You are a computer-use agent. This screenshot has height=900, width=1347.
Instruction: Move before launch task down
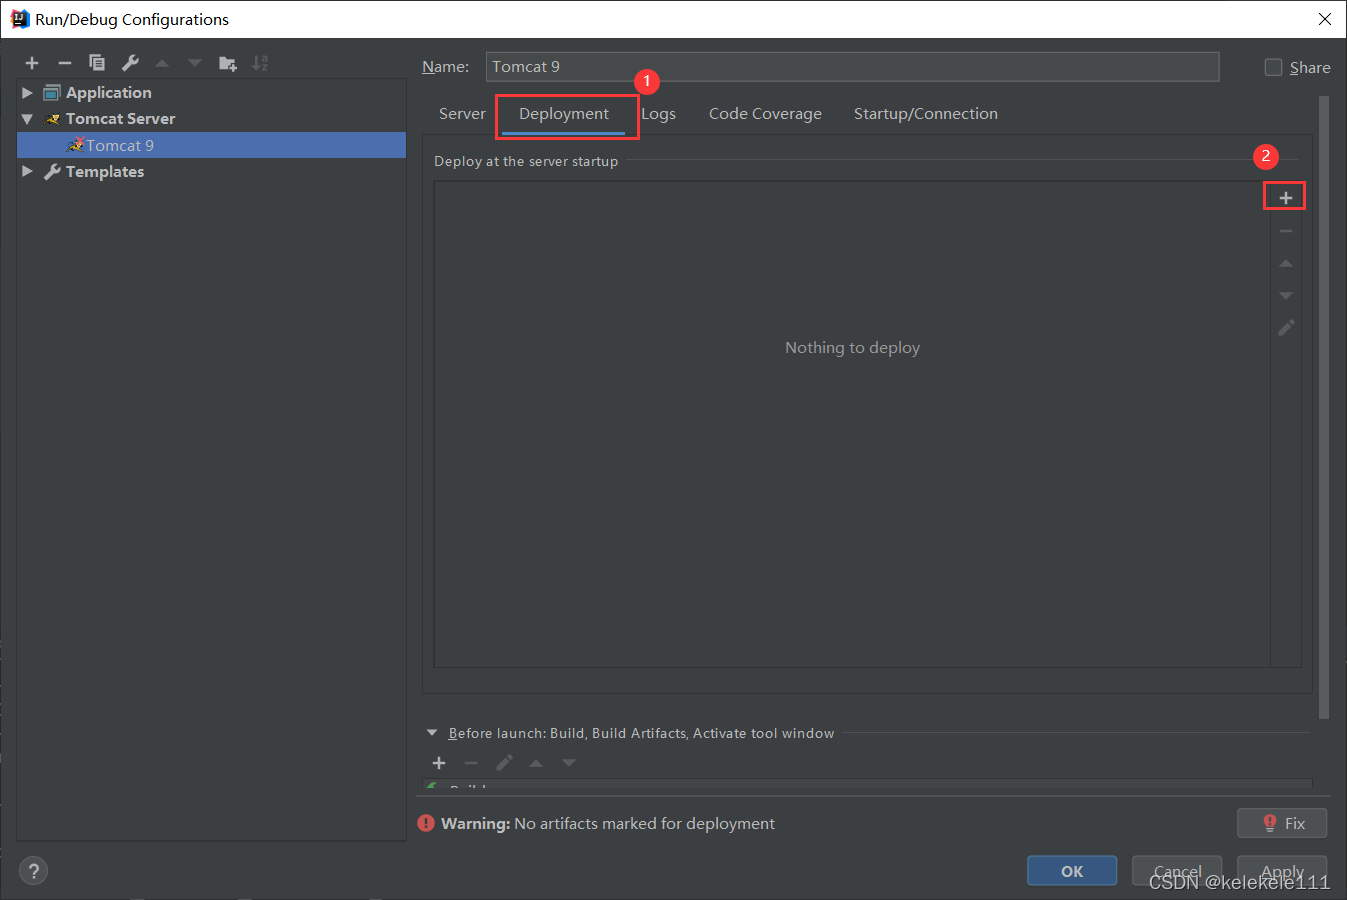click(x=569, y=763)
